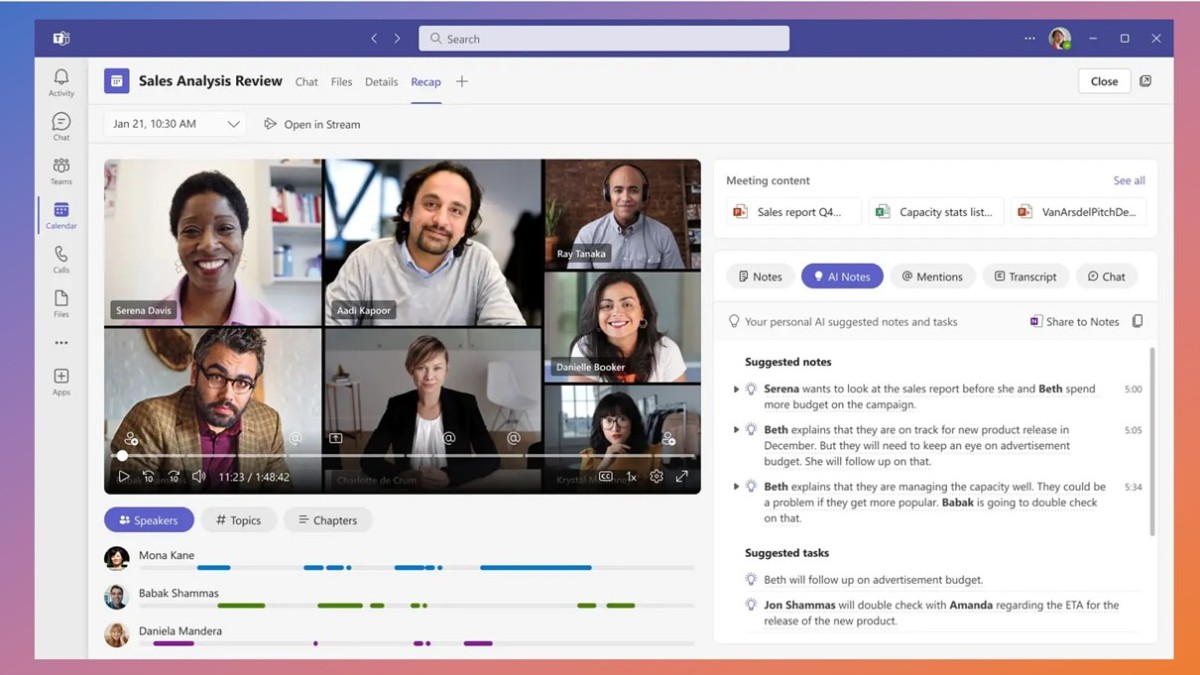Open the Apps store in sidebar

coord(61,381)
